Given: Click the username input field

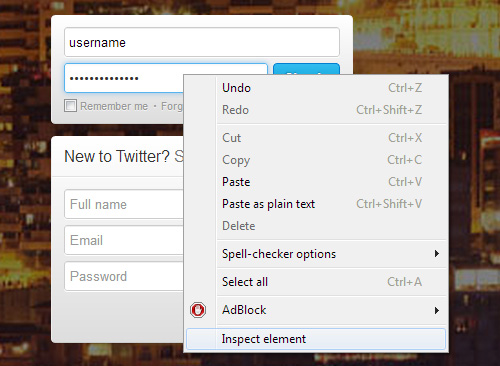Looking at the screenshot, I should 202,42.
